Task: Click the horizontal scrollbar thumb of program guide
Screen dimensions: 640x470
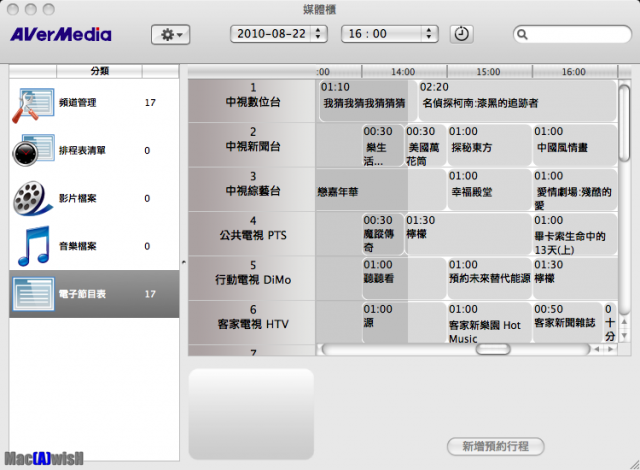Action: (x=493, y=349)
